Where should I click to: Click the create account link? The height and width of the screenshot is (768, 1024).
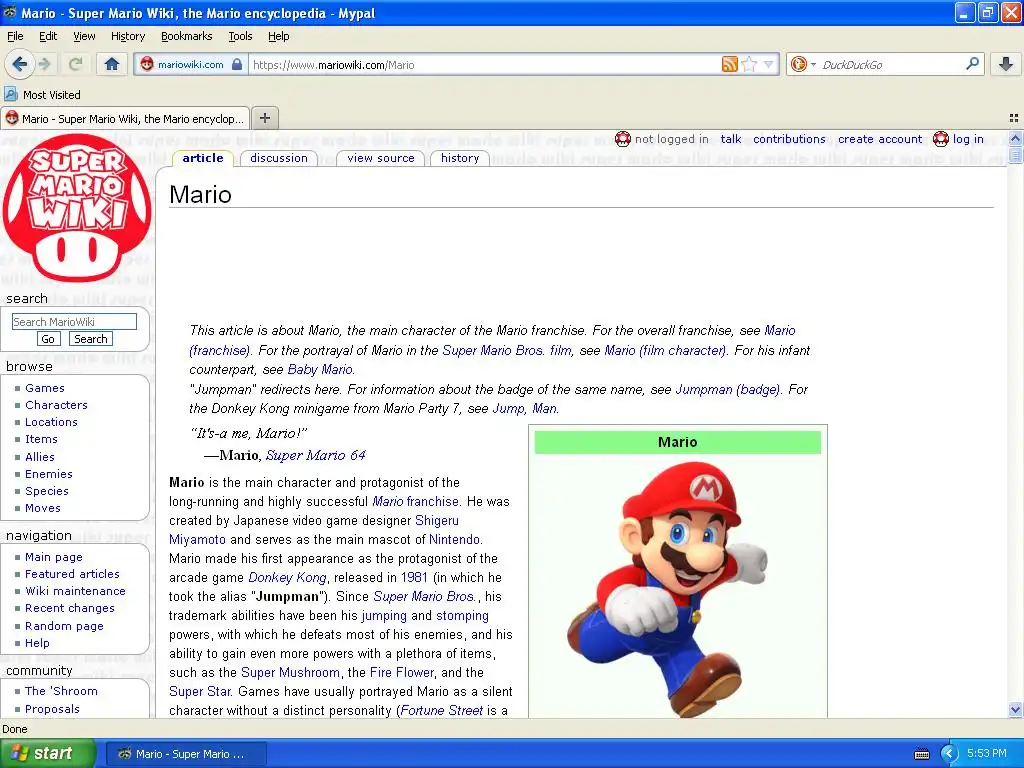click(x=880, y=139)
